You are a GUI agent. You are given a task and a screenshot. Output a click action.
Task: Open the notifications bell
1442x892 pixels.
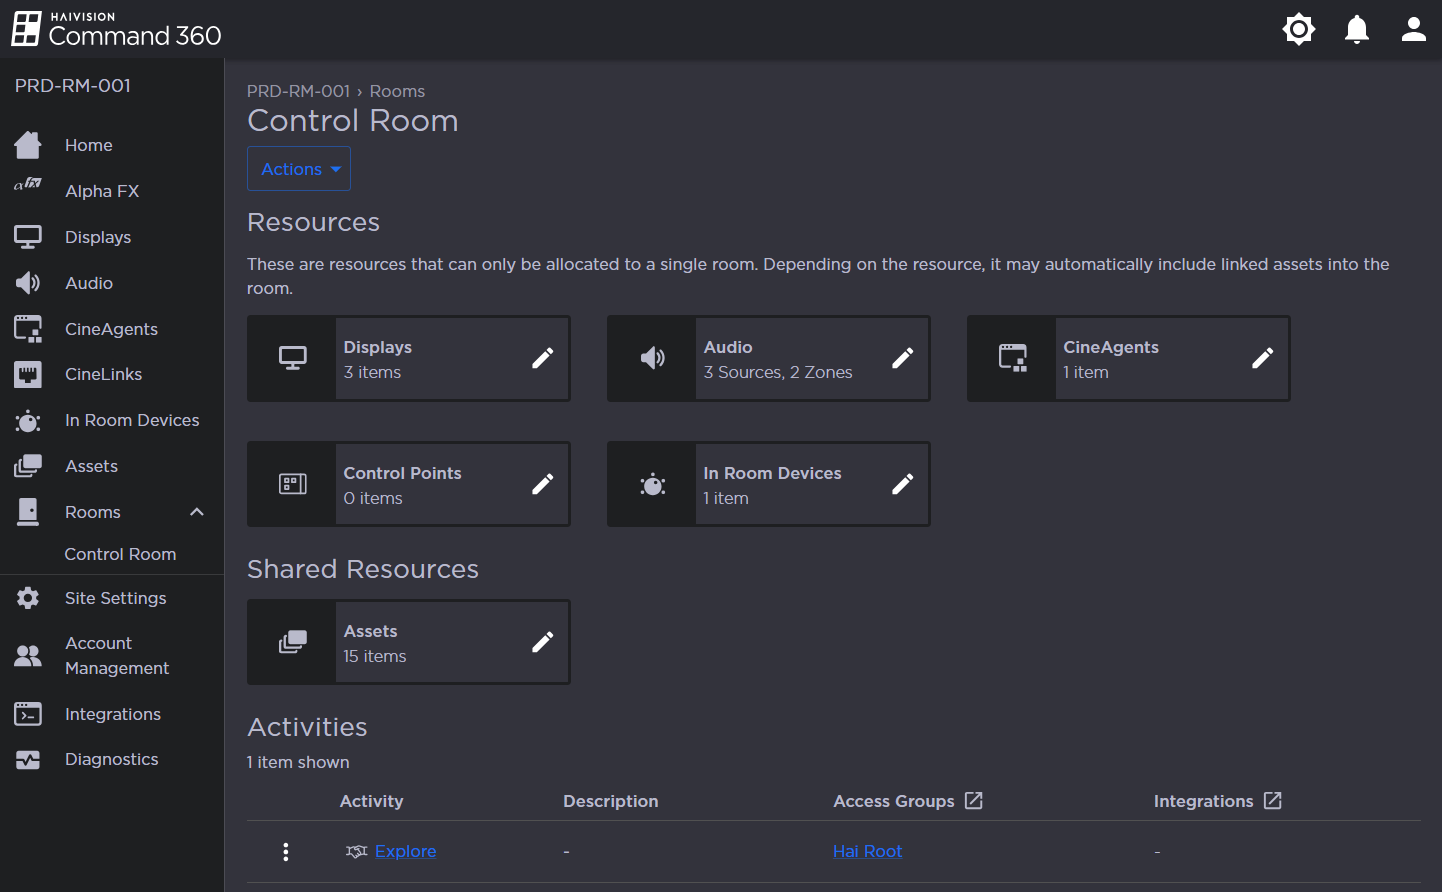(x=1356, y=29)
